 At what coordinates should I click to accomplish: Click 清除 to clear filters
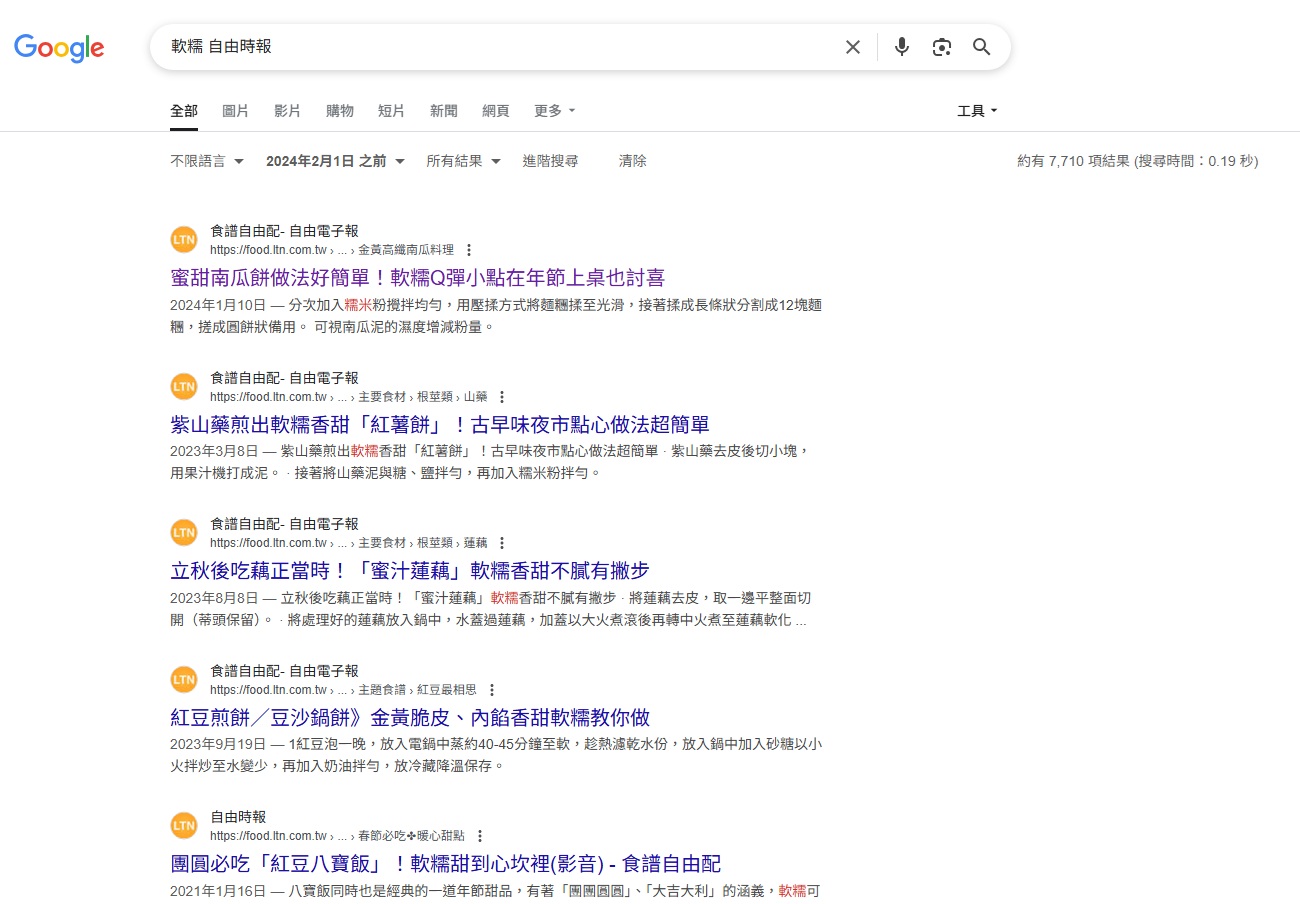pos(633,161)
